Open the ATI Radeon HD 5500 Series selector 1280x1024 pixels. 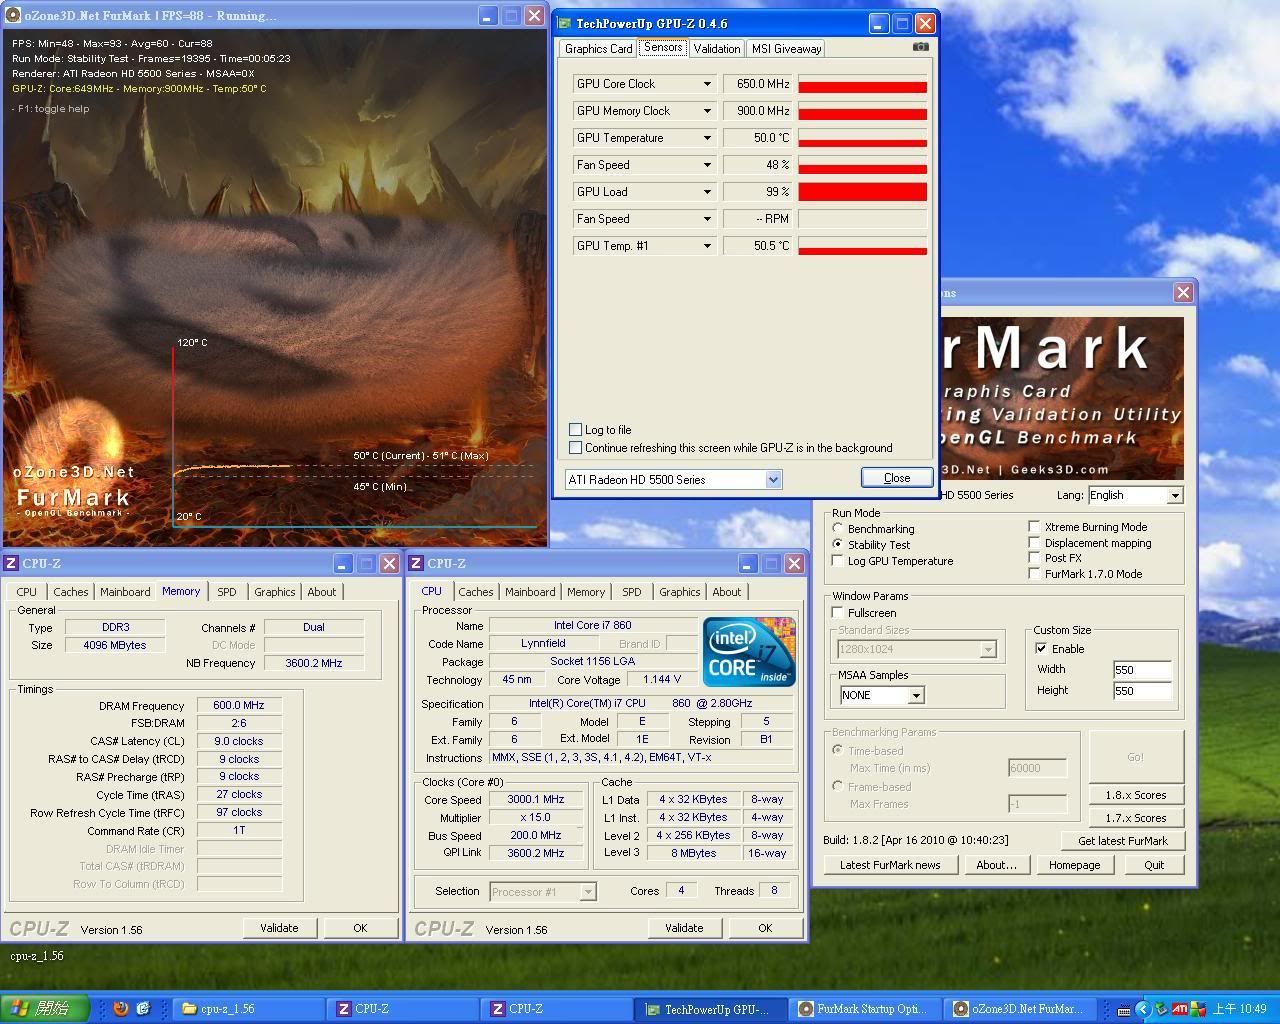[x=673, y=480]
